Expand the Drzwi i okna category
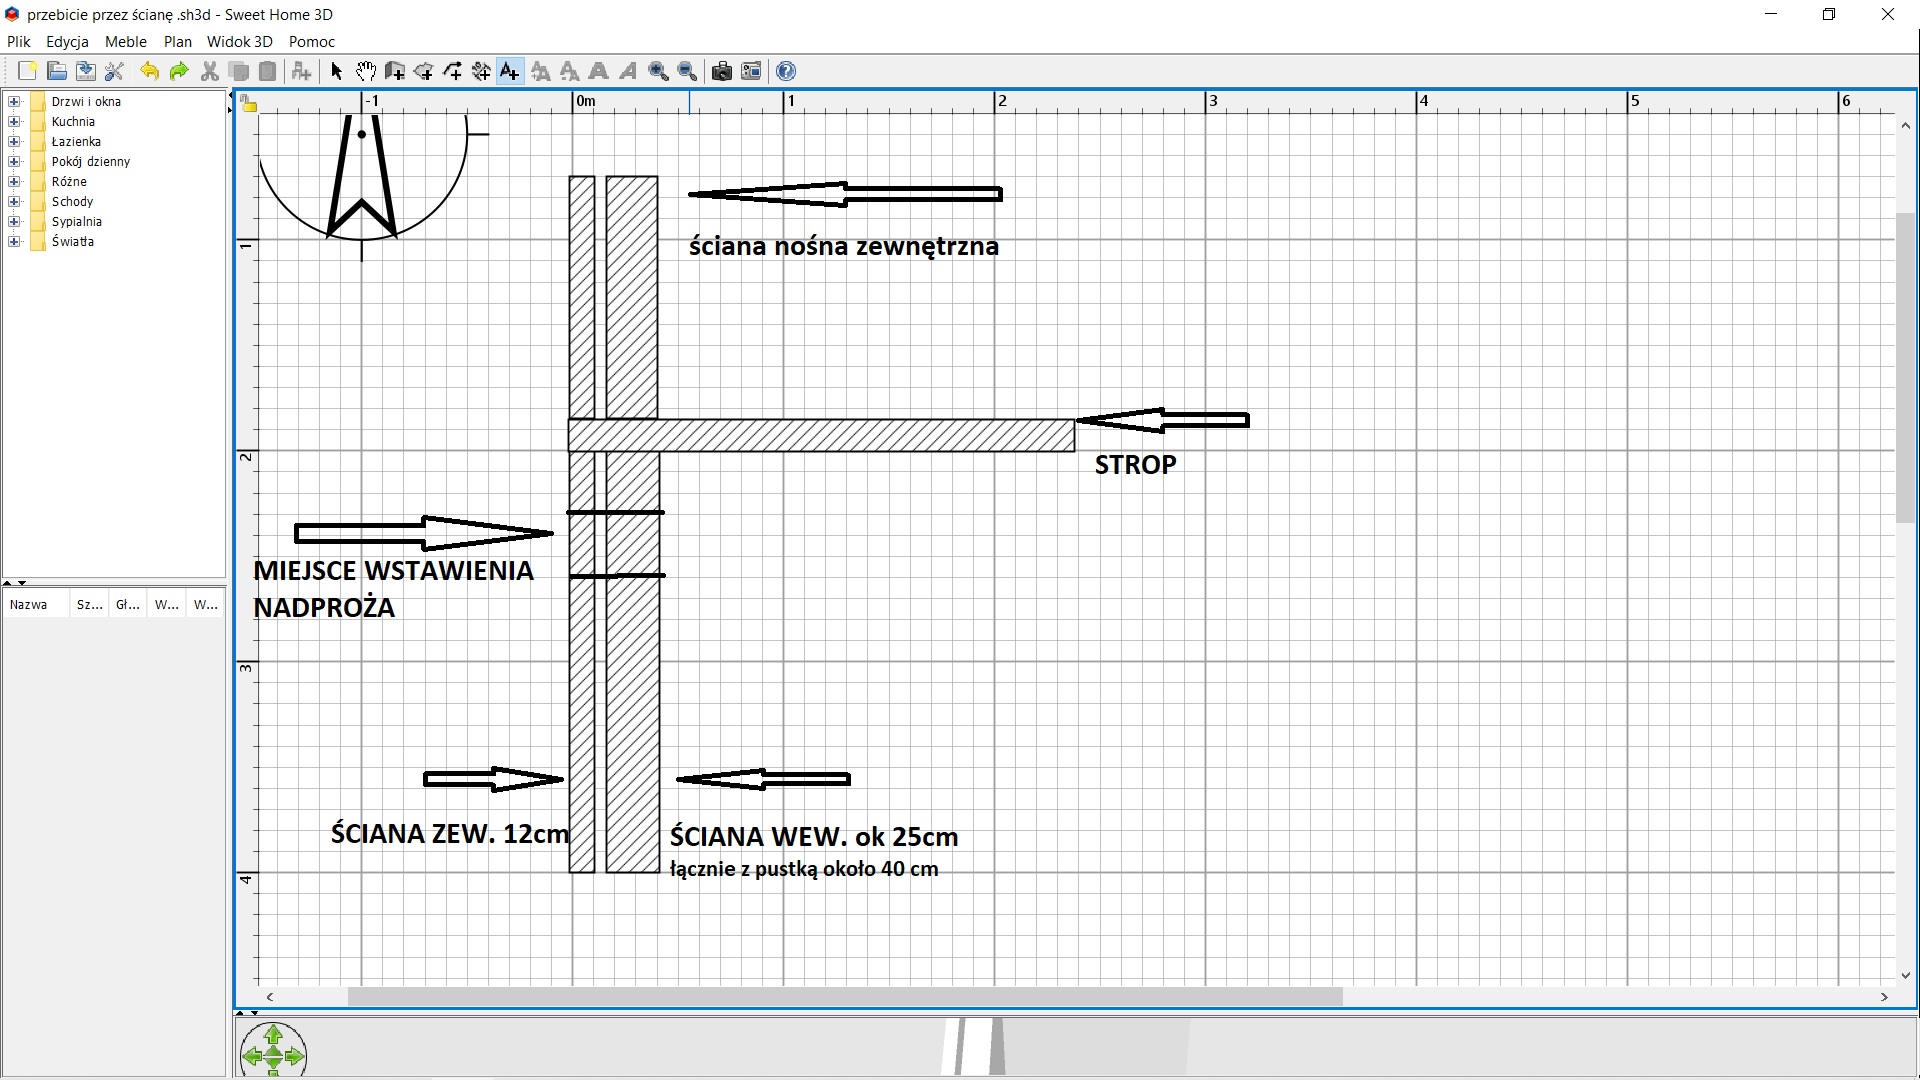This screenshot has height=1080, width=1920. click(x=14, y=101)
